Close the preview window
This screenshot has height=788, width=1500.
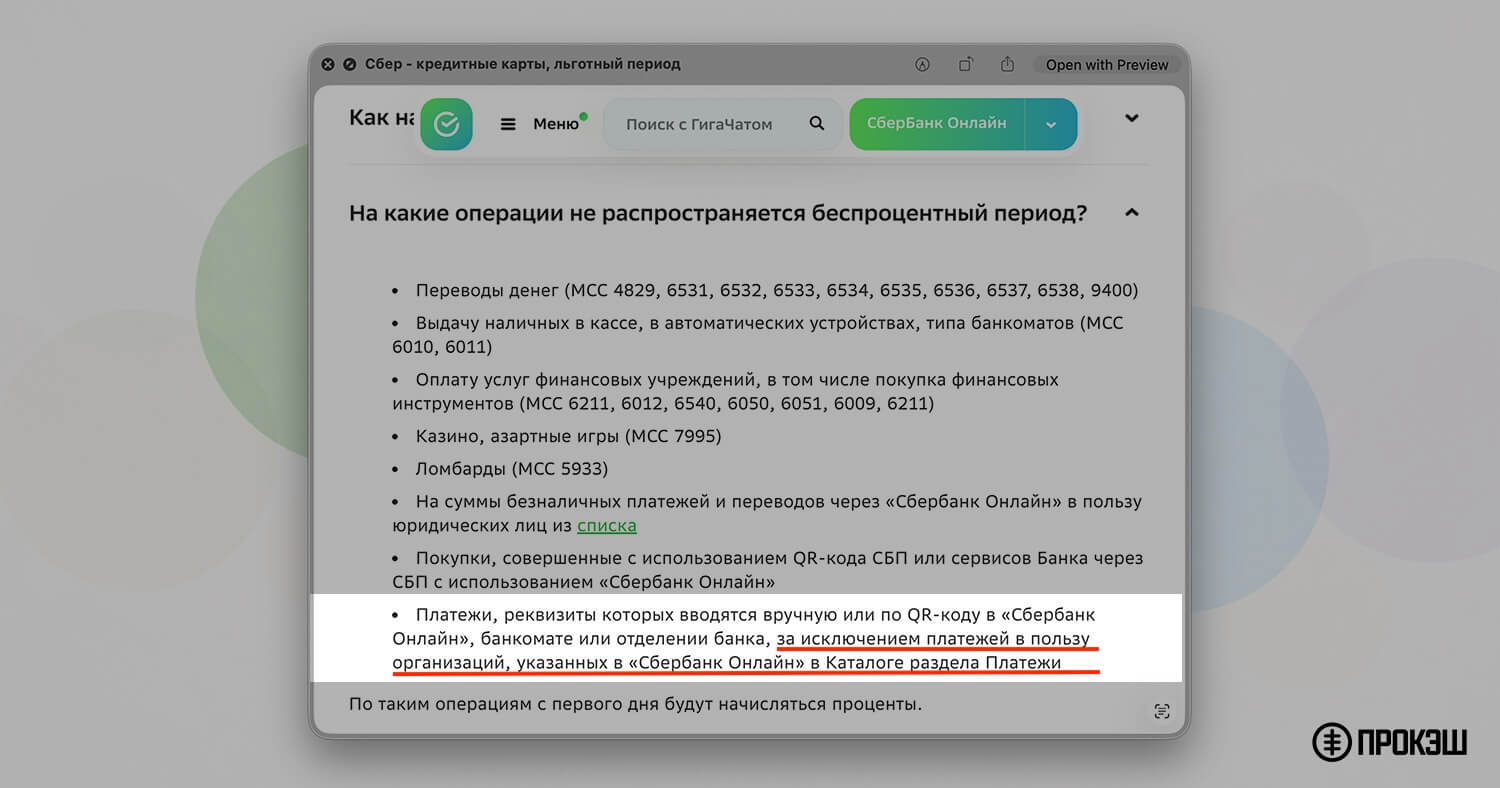tap(327, 63)
